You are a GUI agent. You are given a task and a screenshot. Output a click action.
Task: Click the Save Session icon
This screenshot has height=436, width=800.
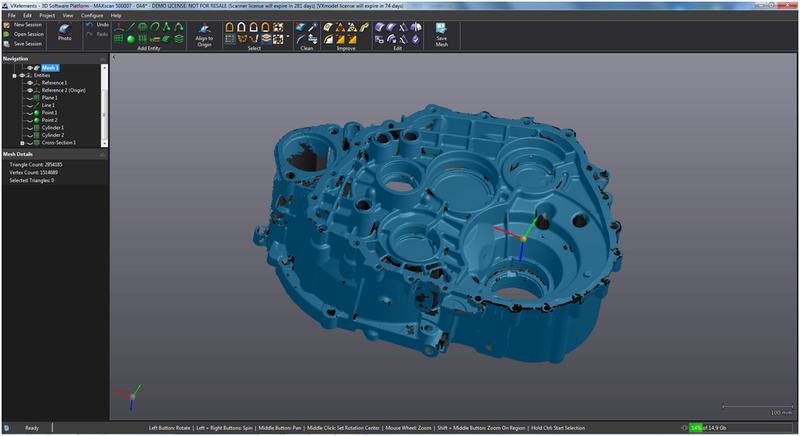(6, 44)
